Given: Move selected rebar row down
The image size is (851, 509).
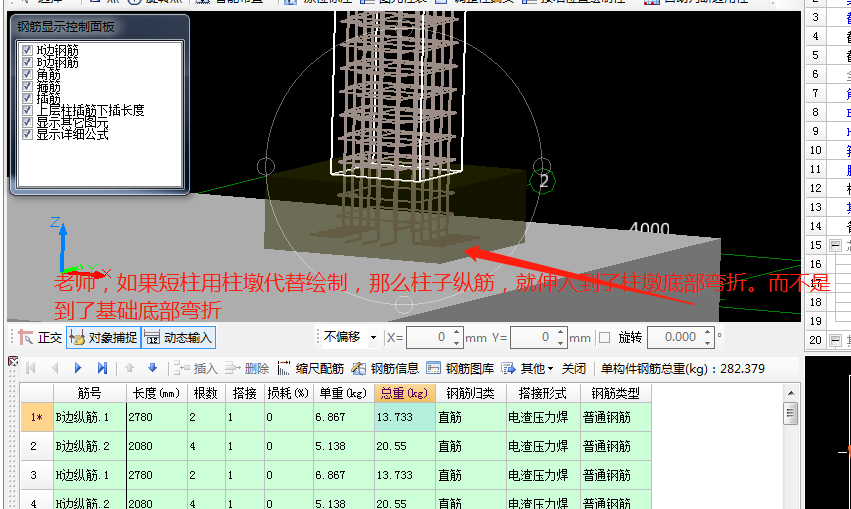Looking at the screenshot, I should coord(153,368).
